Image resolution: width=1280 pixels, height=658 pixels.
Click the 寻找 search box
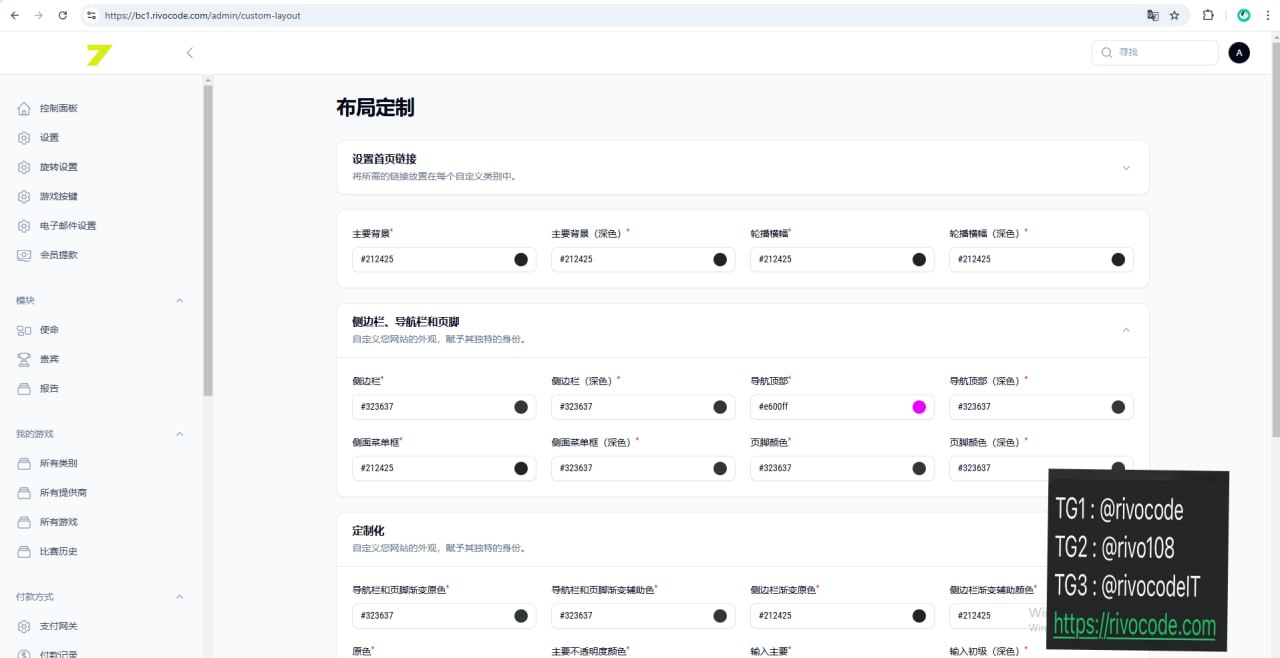pos(1160,52)
